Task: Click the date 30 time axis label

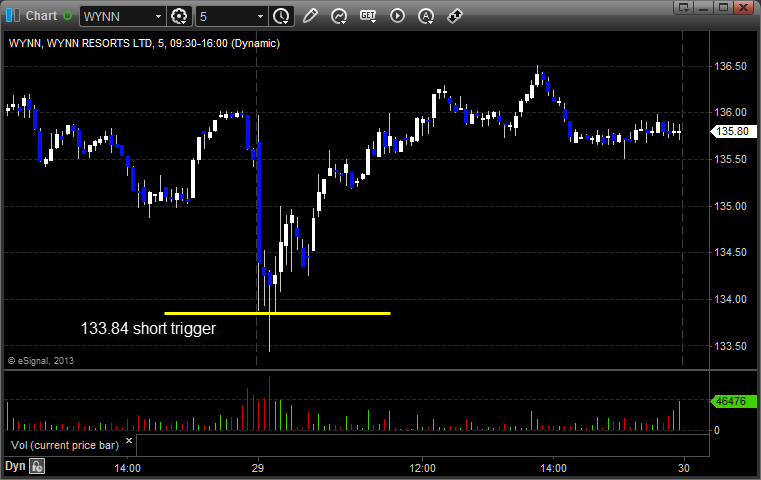Action: [683, 468]
